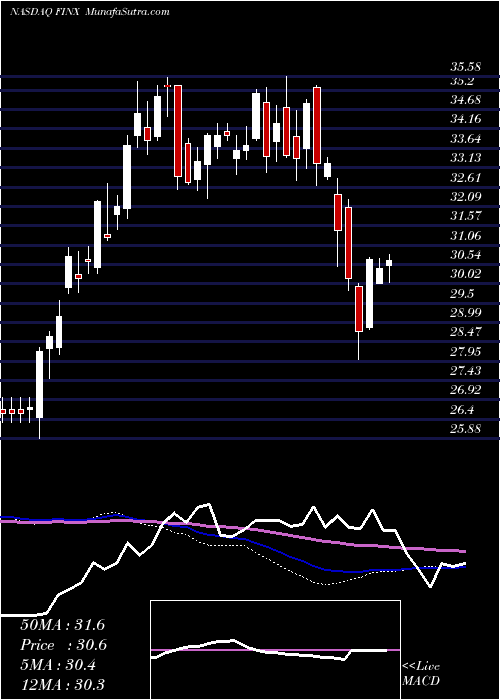The width and height of the screenshot is (500, 700).
Task: Select the 33.13 price axis label
Action: click(x=465, y=158)
